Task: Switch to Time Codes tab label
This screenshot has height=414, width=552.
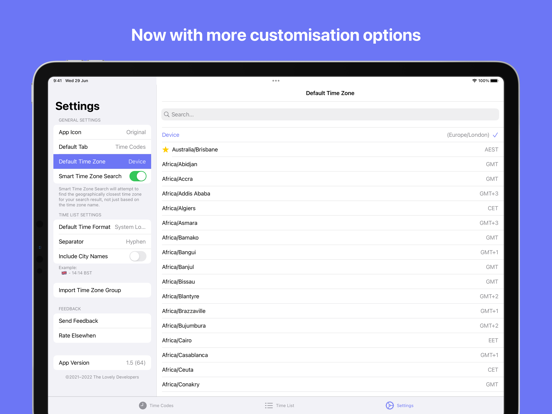Action: tap(162, 406)
